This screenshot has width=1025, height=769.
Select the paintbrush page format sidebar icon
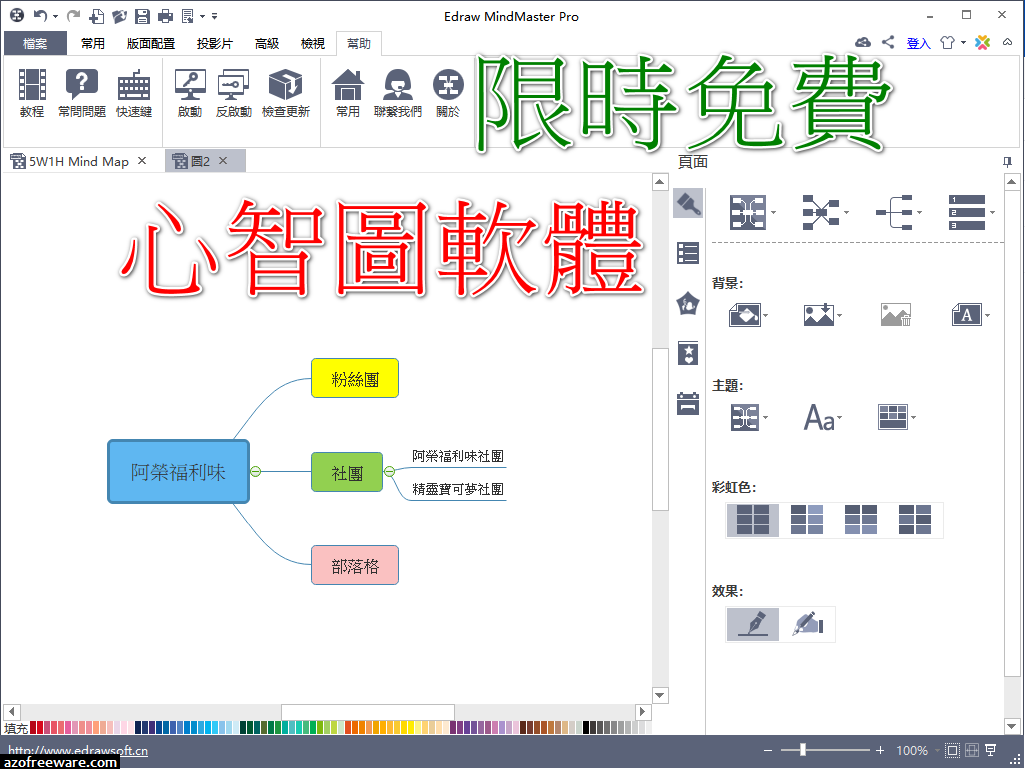click(688, 203)
